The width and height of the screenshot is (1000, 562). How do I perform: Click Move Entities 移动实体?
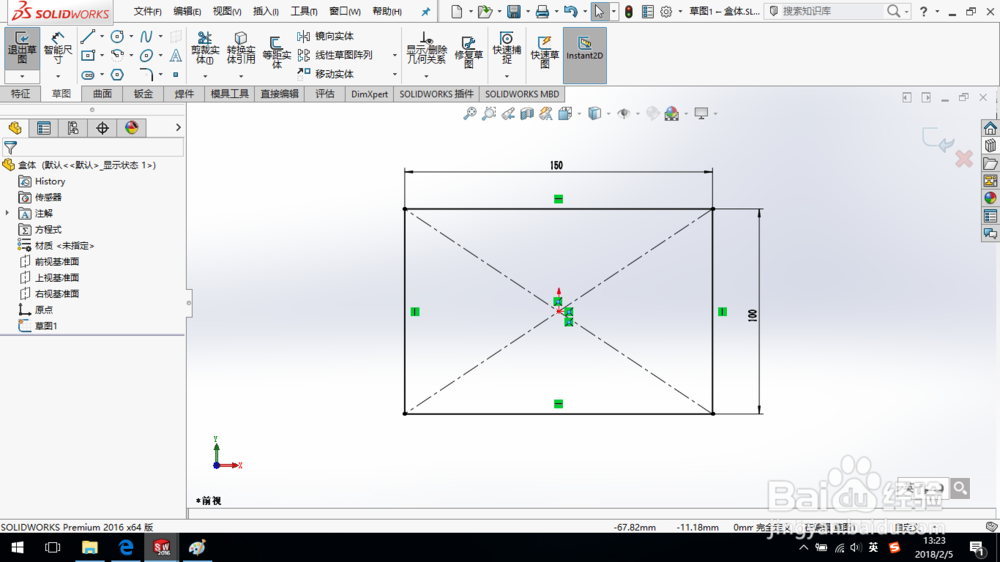[326, 74]
